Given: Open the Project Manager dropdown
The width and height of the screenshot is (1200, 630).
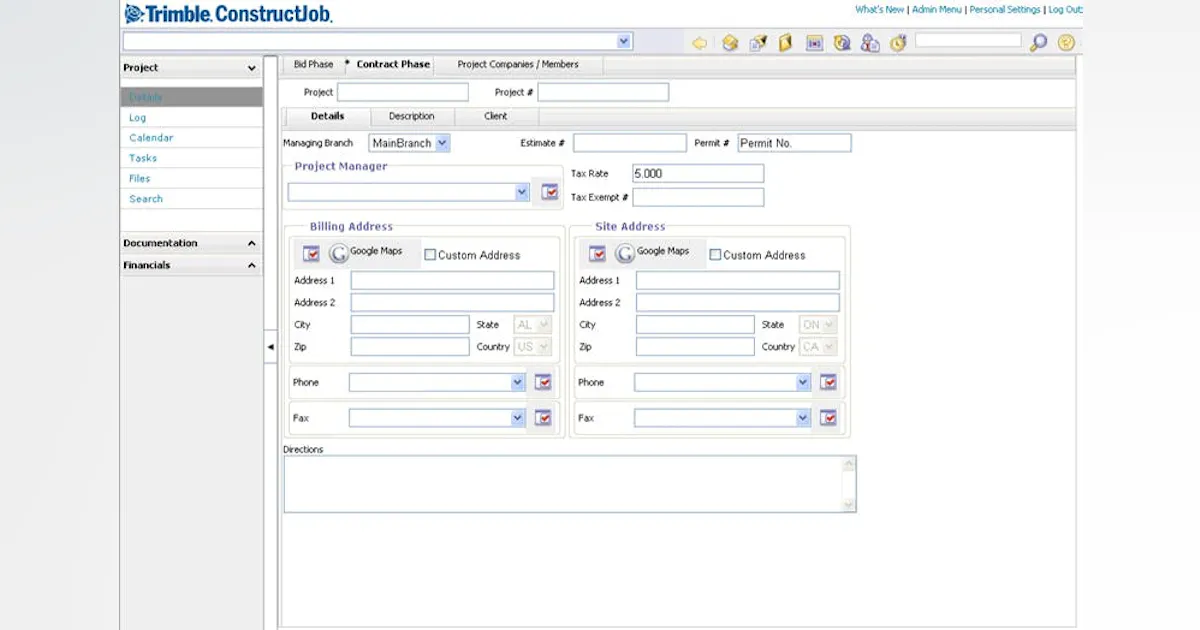Looking at the screenshot, I should click(x=522, y=192).
